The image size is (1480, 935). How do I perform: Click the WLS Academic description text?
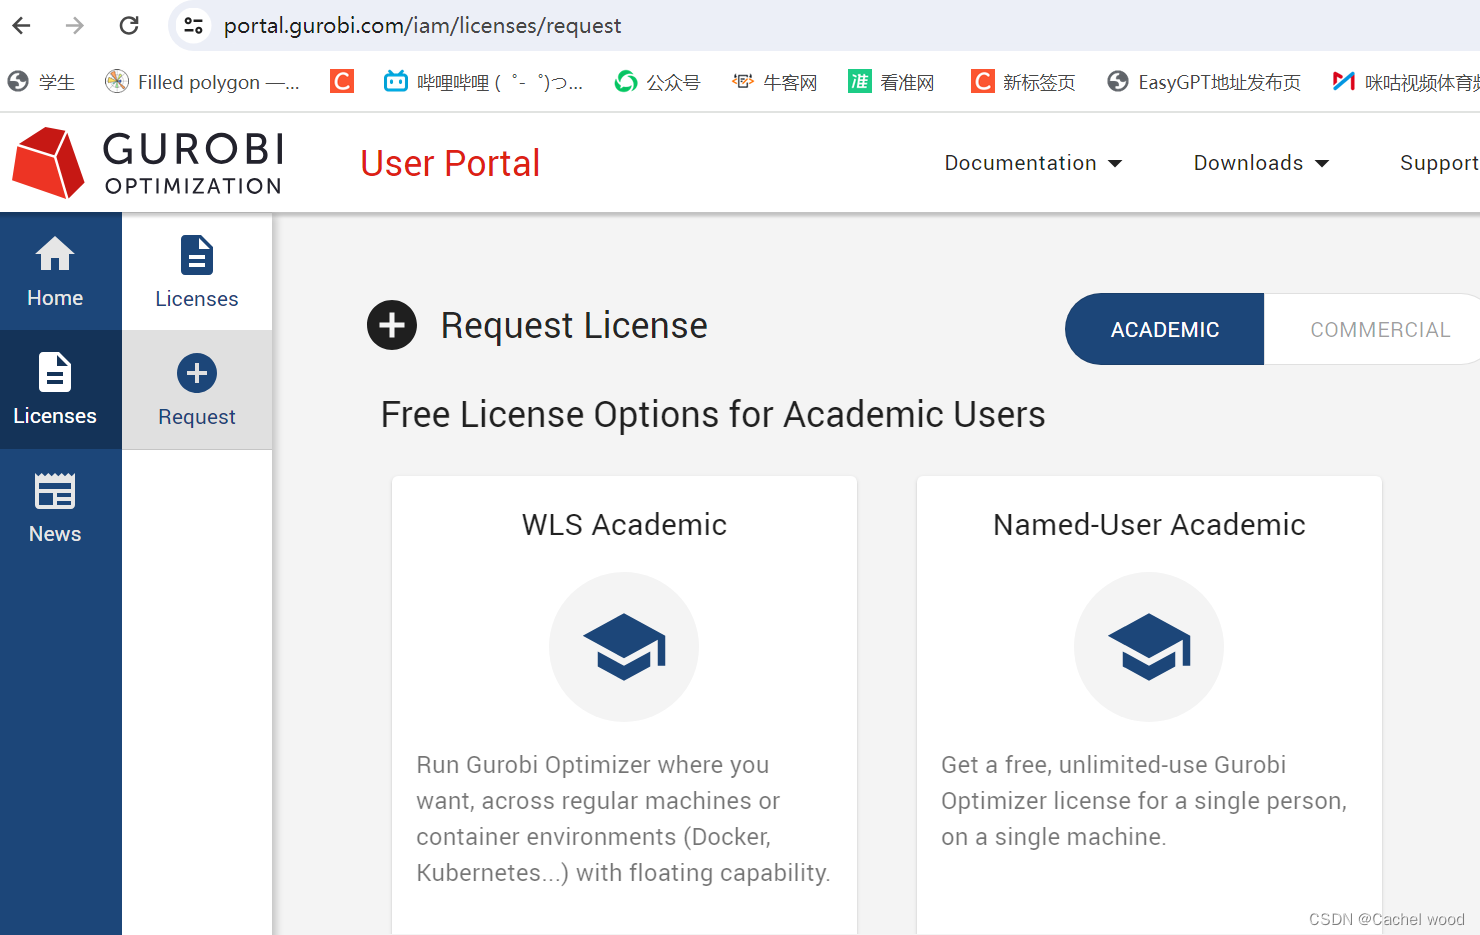[x=623, y=819]
